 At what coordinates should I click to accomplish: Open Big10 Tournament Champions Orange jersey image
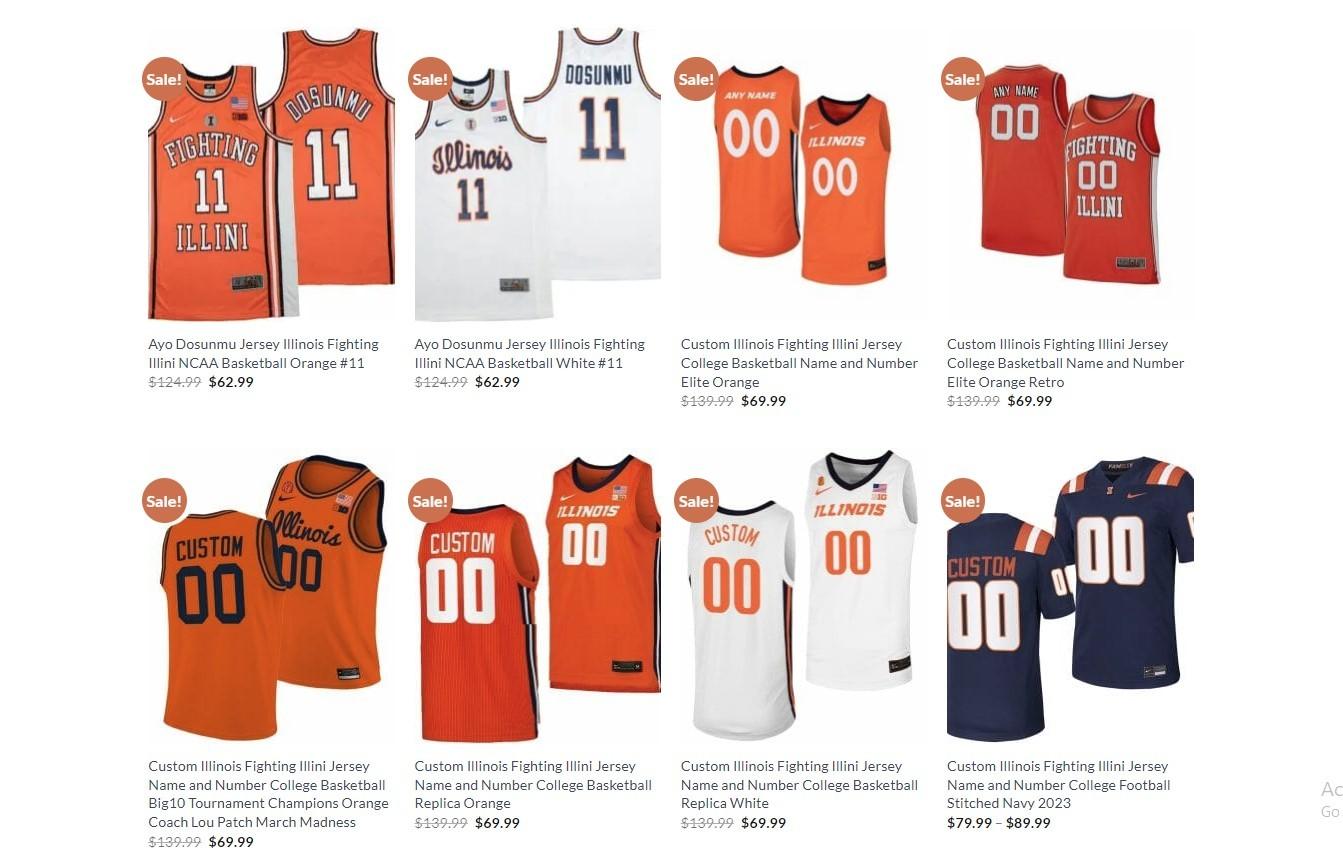point(271,596)
